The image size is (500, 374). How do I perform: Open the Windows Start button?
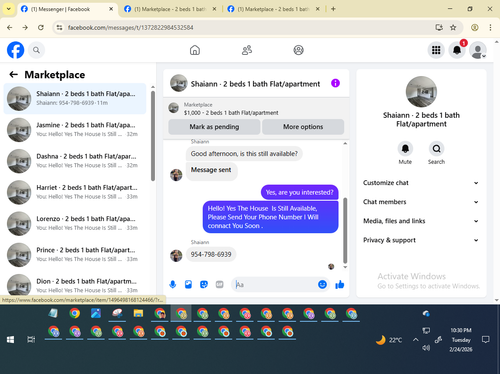pos(10,340)
